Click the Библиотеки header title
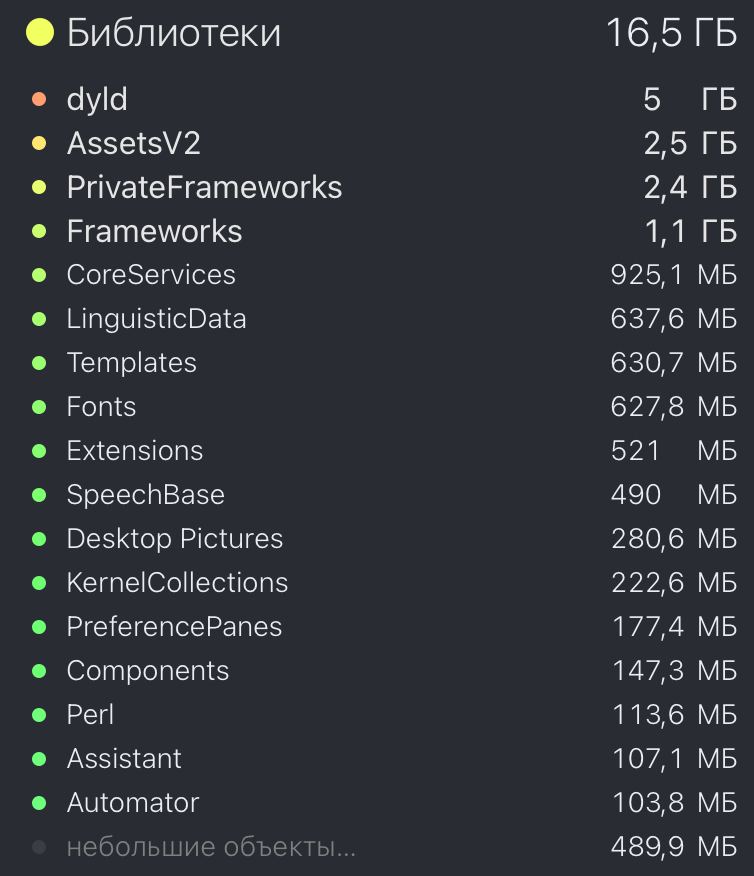The width and height of the screenshot is (754, 876). click(x=174, y=32)
